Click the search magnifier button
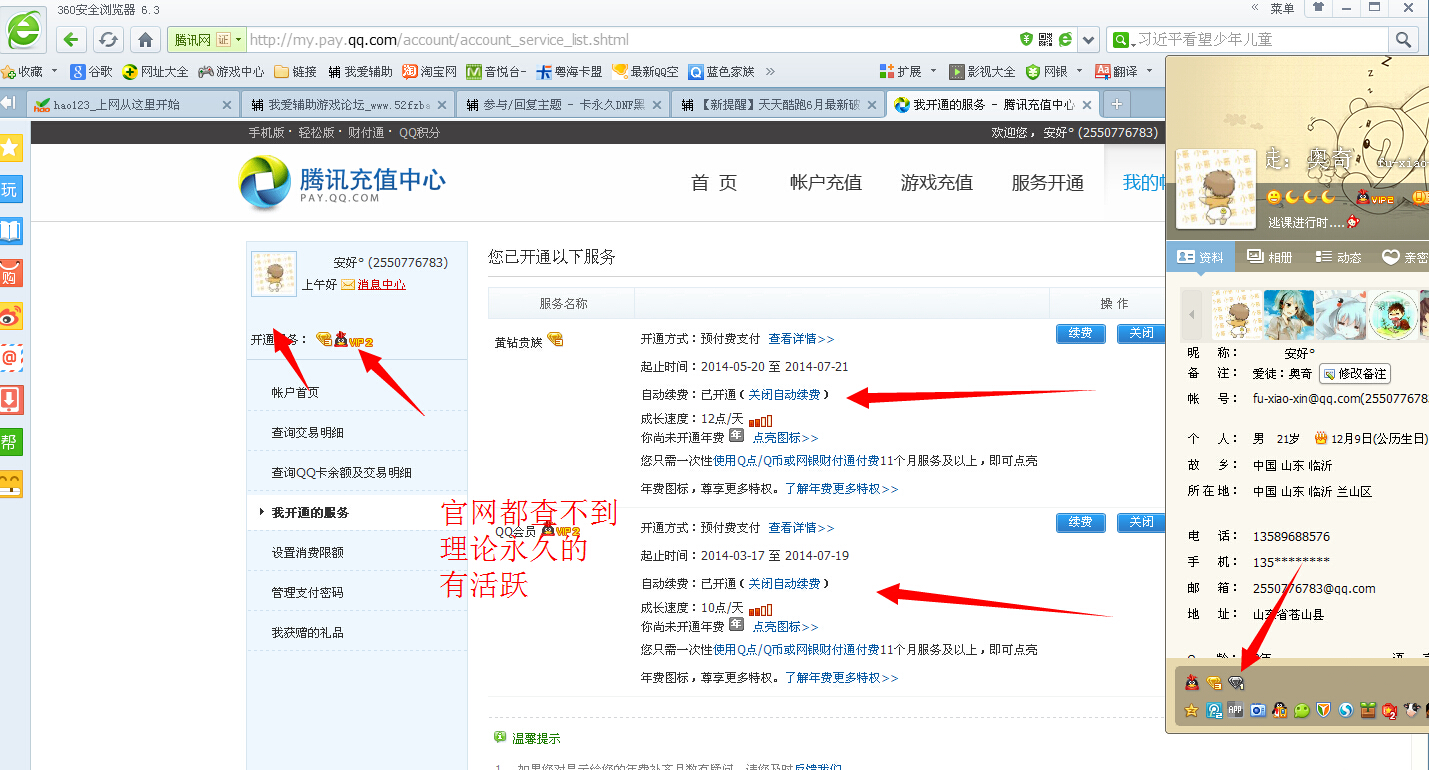Screen dimensions: 1429x770 click(x=1403, y=40)
